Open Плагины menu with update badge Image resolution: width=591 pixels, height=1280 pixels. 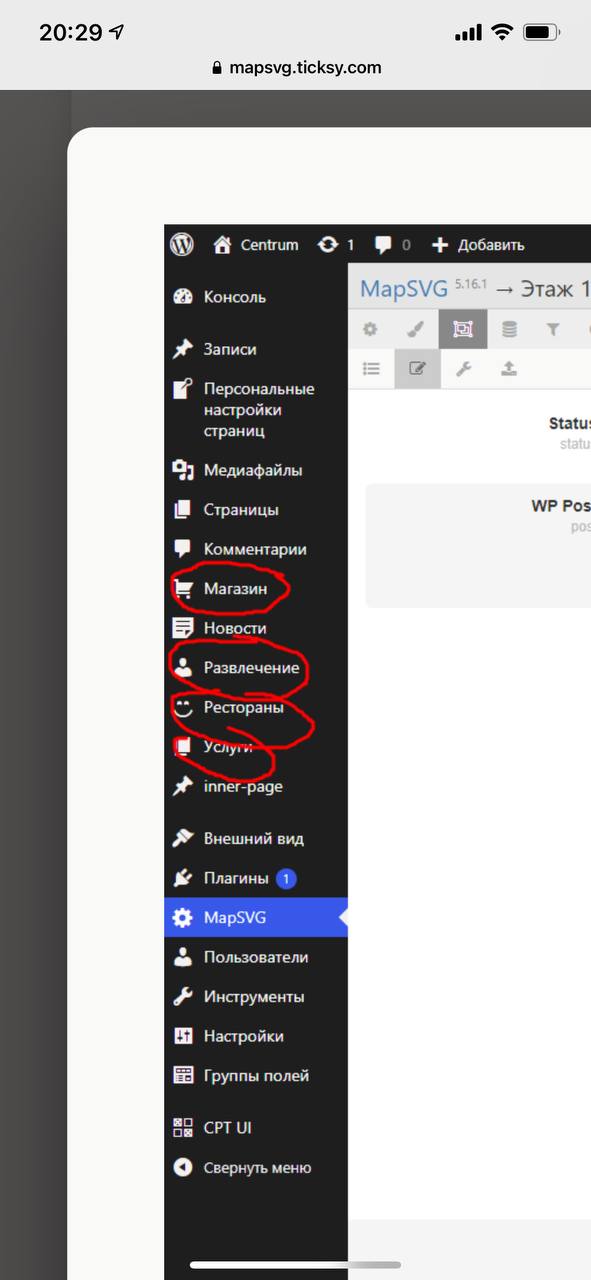256,879
